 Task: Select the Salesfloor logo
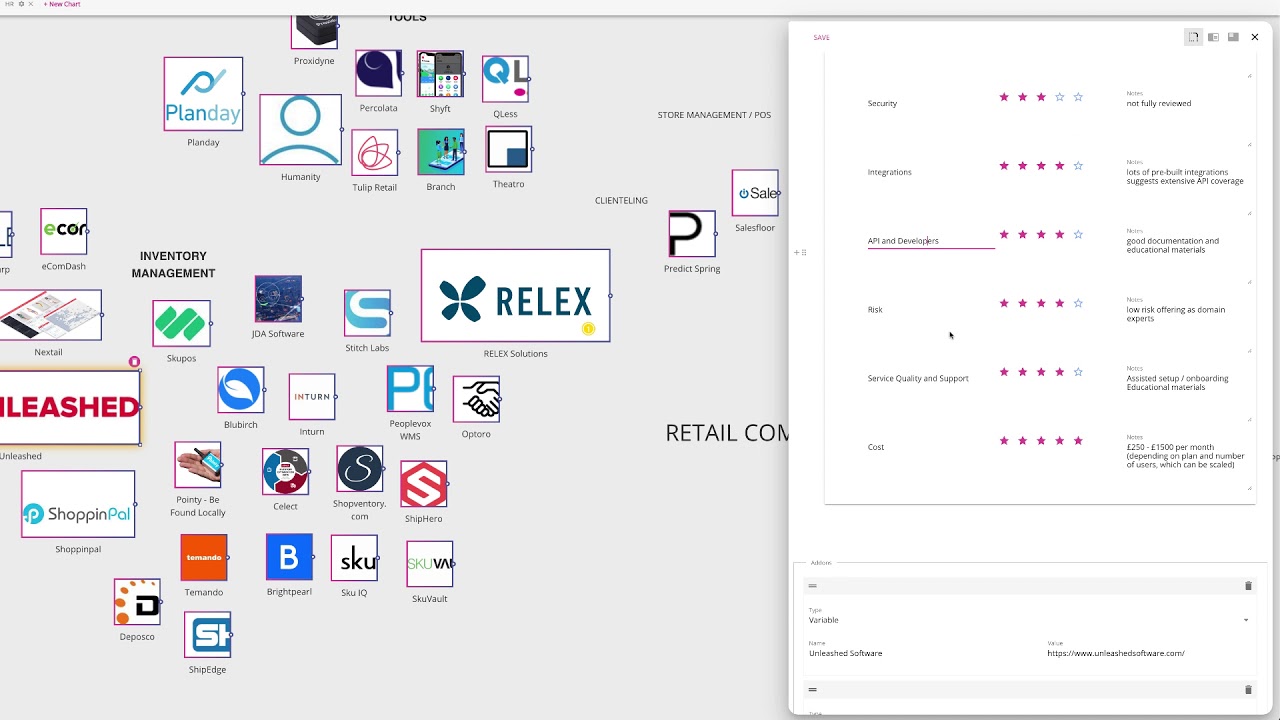[755, 193]
